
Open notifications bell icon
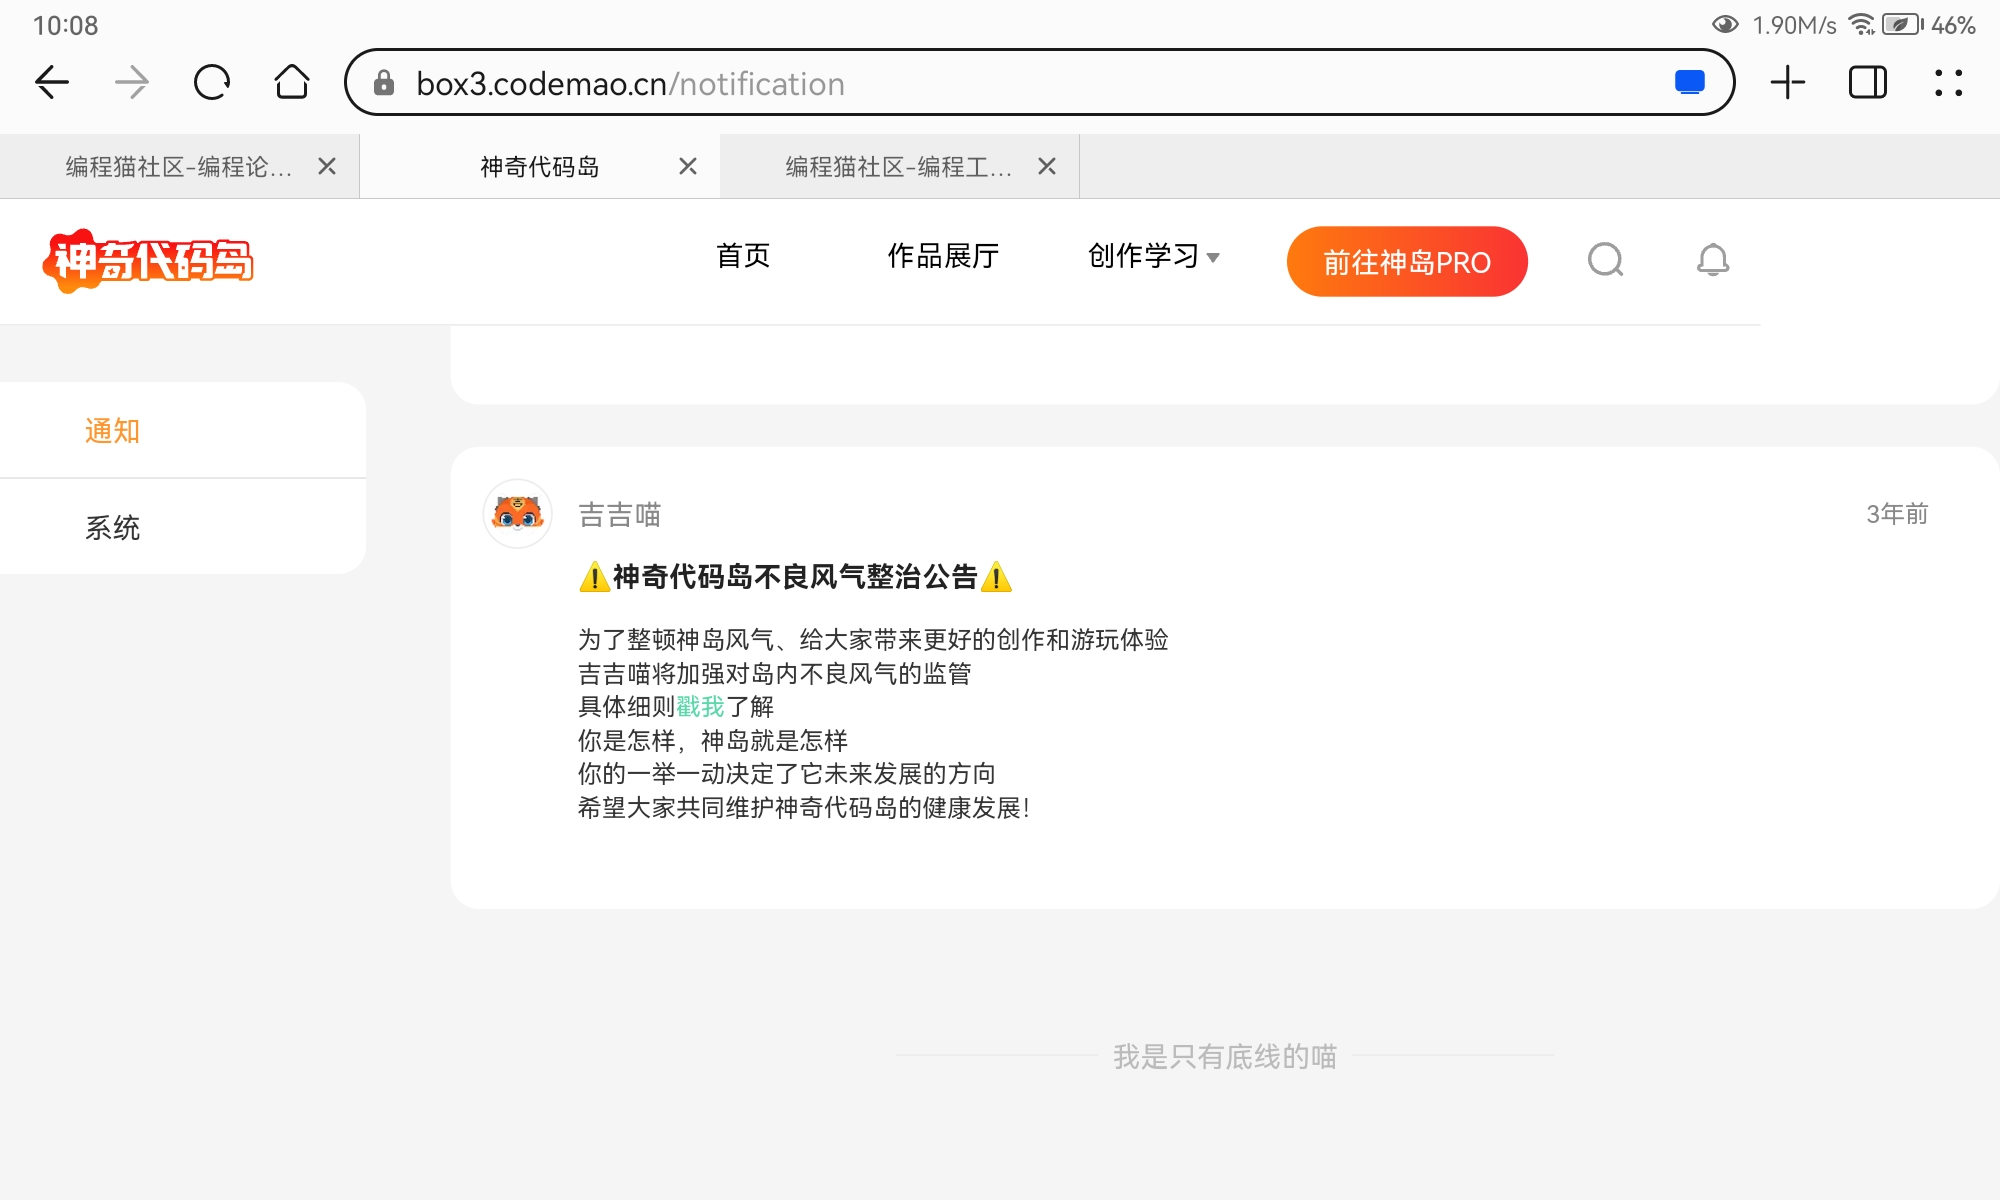[1713, 260]
